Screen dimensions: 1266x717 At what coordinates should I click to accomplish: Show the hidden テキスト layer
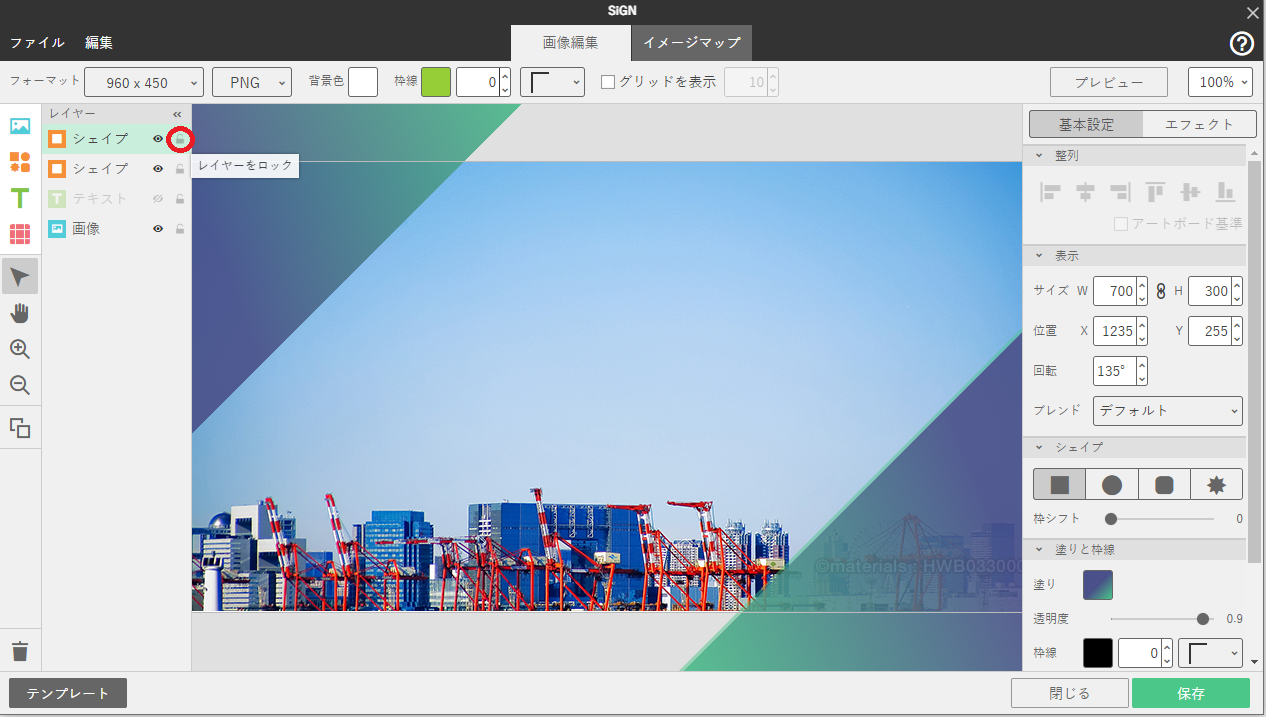[x=157, y=199]
